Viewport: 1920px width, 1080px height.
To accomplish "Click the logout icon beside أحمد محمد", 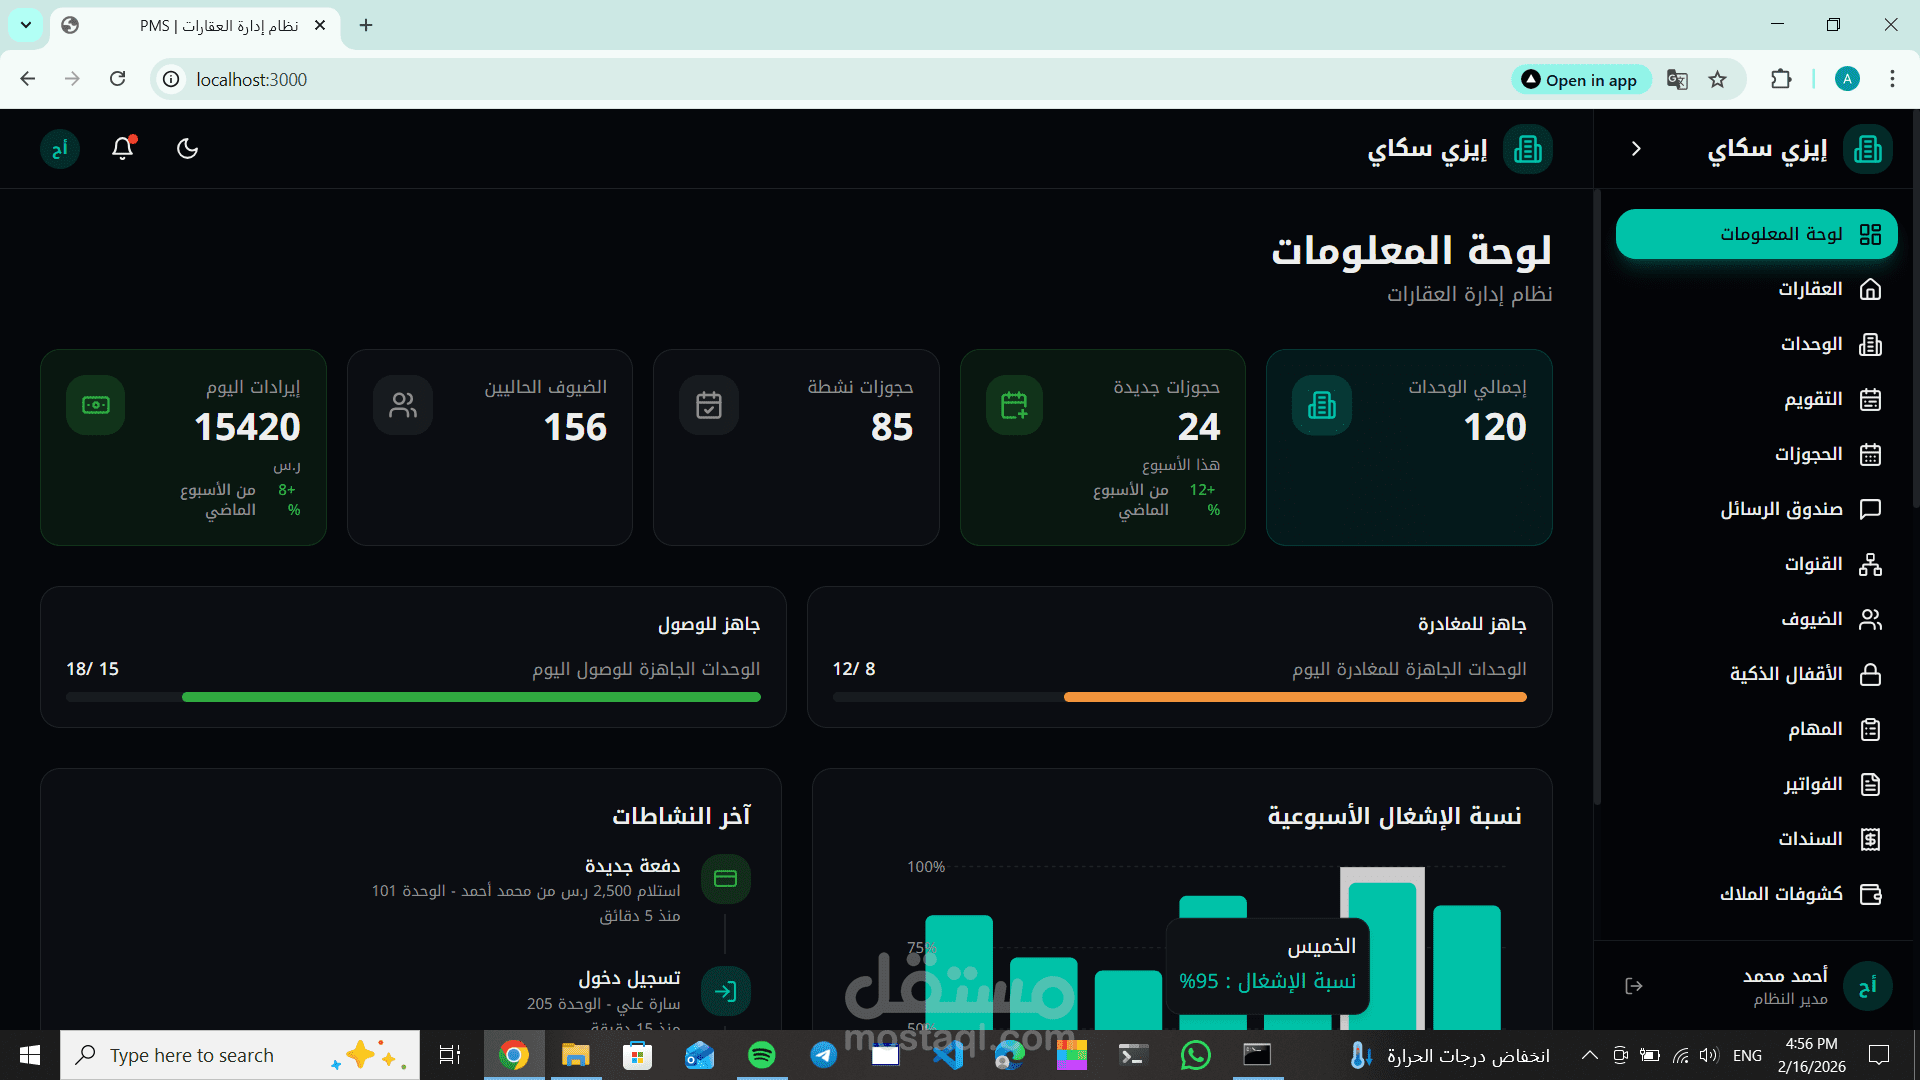I will pyautogui.click(x=1635, y=985).
